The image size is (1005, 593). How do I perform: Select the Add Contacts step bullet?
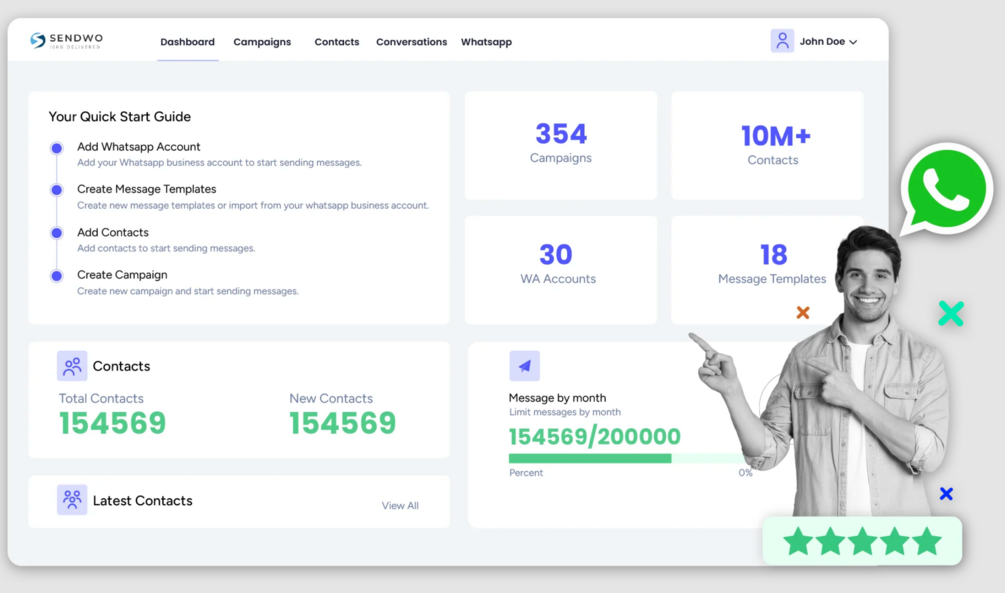coord(56,233)
